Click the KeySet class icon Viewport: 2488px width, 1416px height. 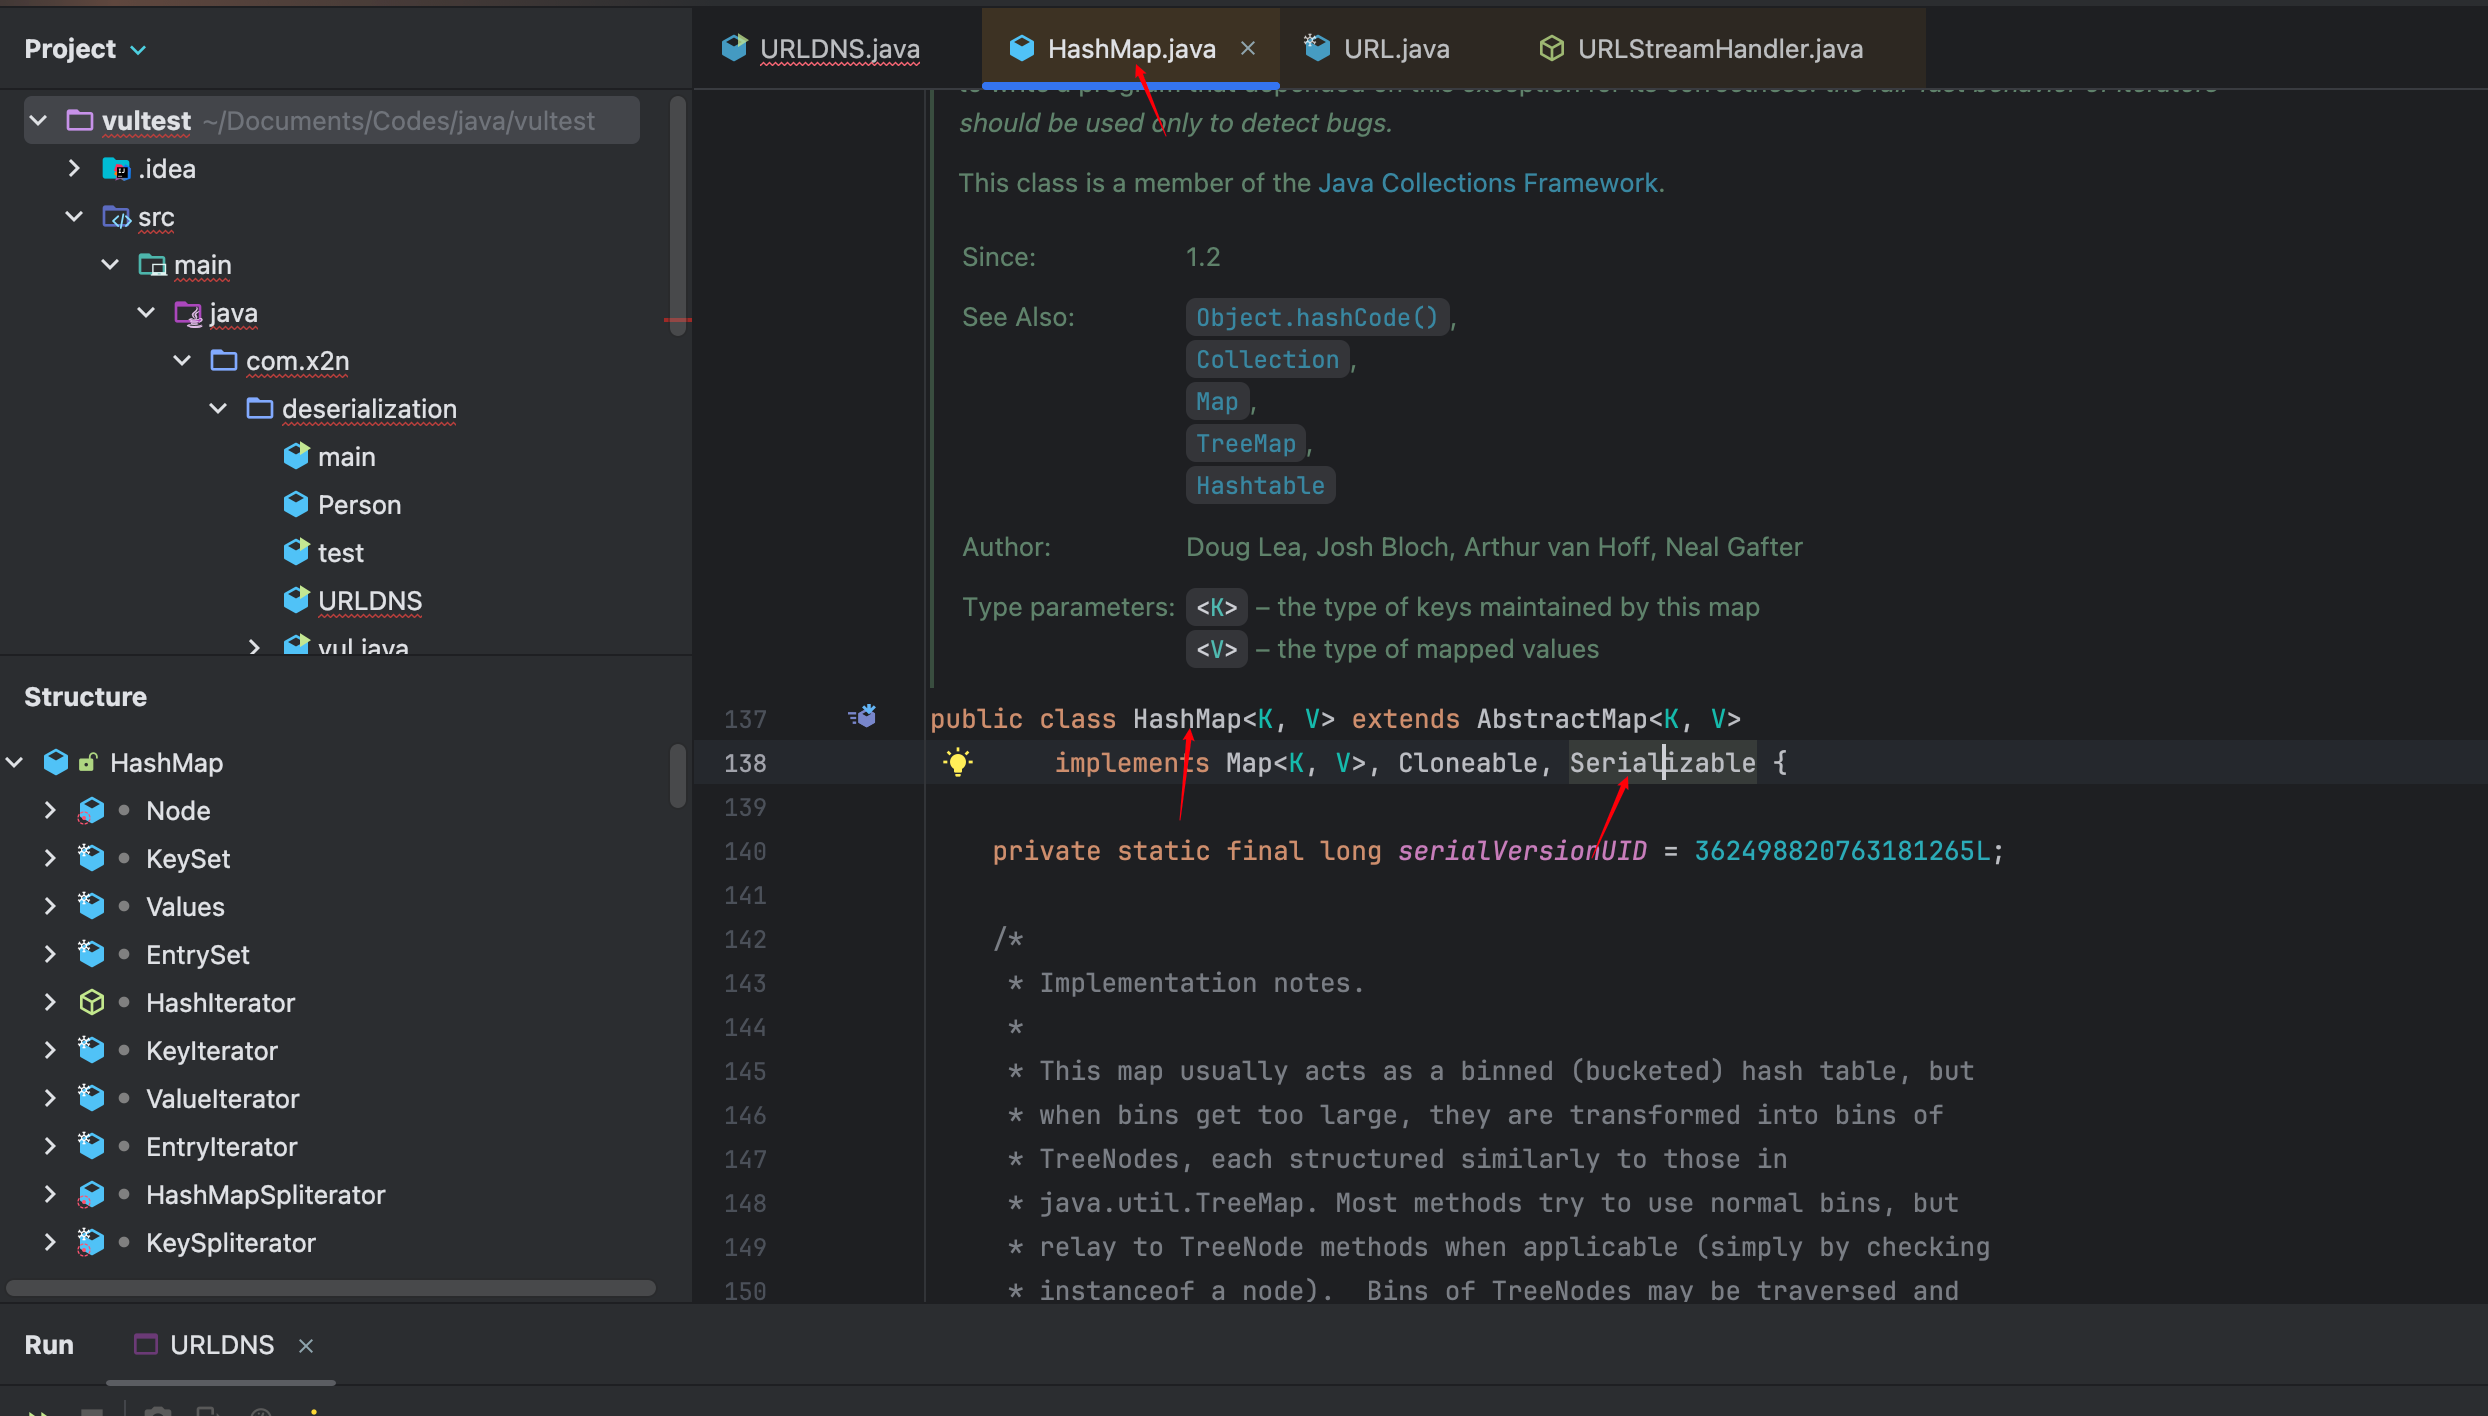tap(92, 858)
